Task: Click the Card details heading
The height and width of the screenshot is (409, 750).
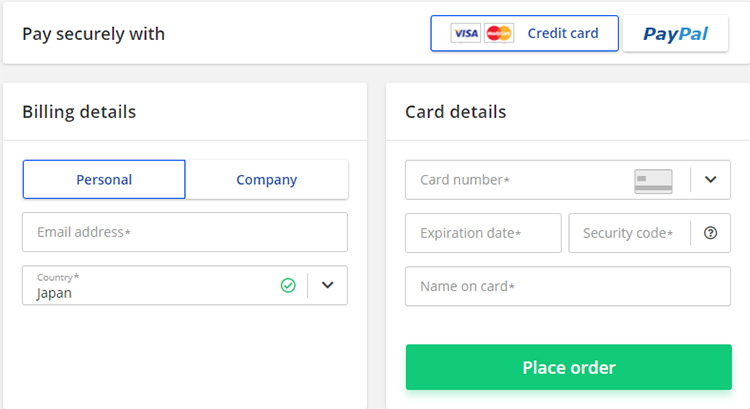Action: (455, 112)
